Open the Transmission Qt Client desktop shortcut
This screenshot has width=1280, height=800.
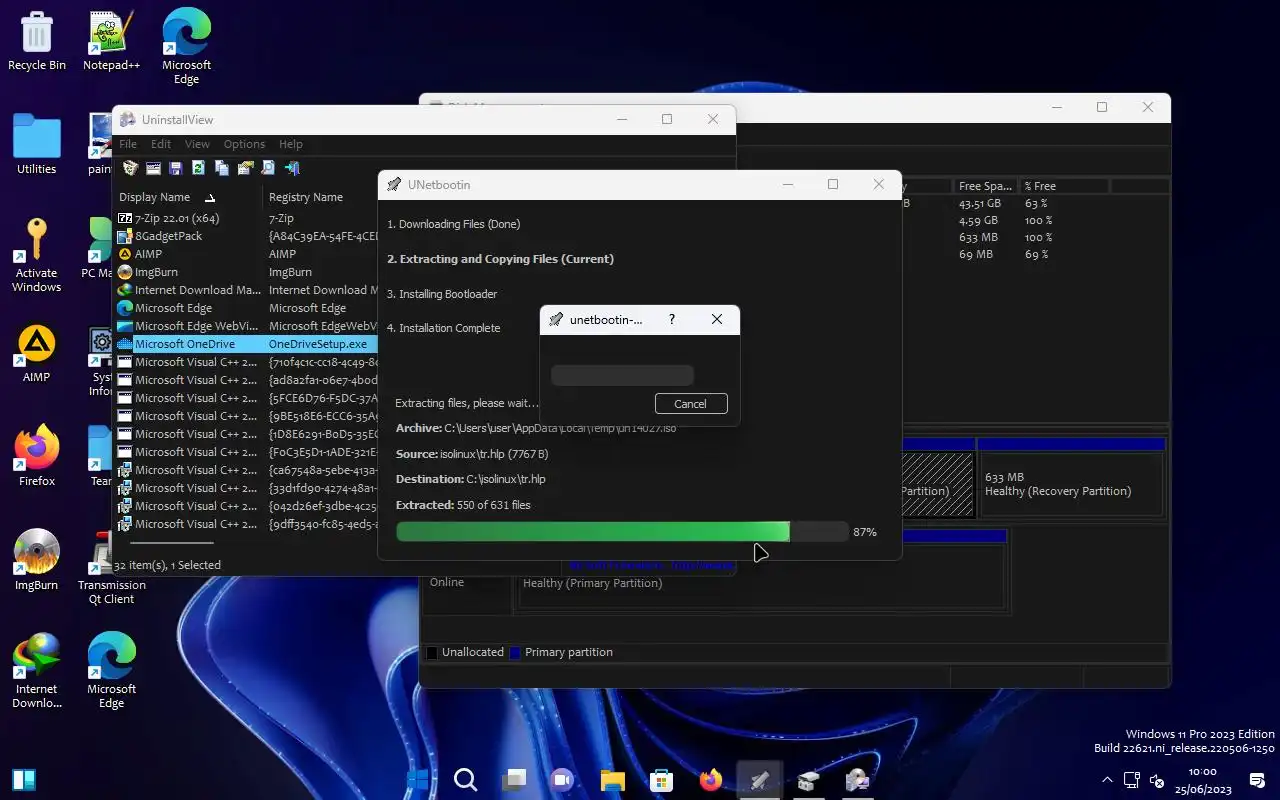[x=111, y=568]
